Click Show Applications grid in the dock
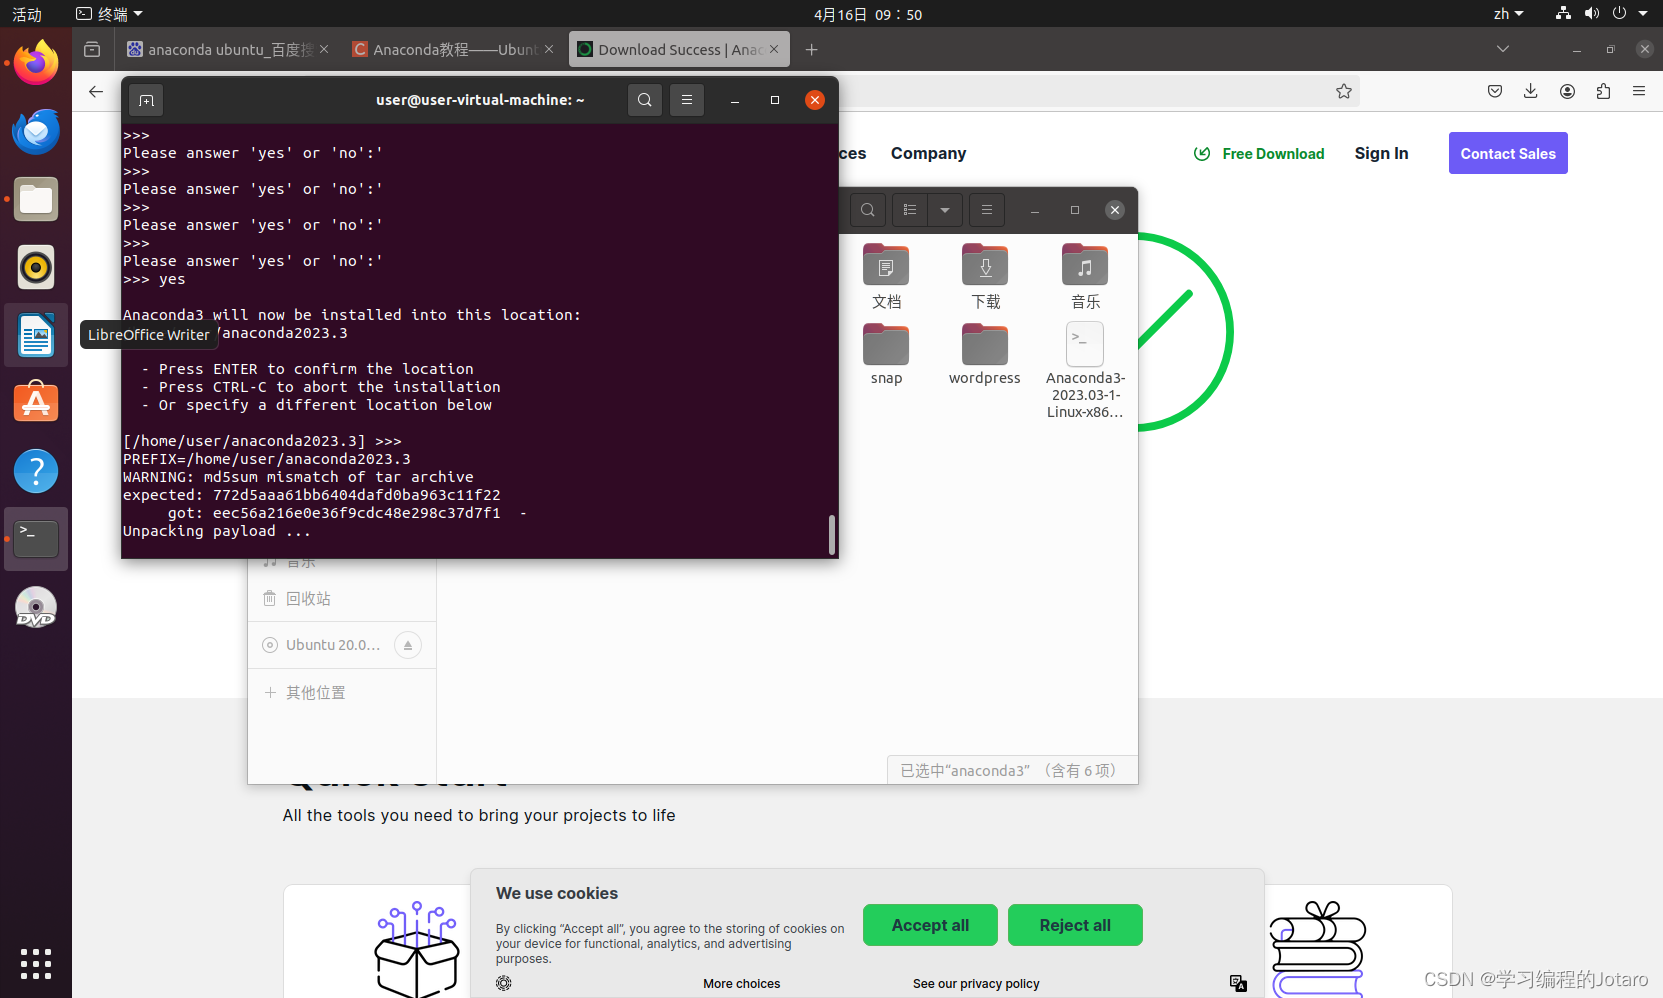The image size is (1663, 998). (35, 963)
